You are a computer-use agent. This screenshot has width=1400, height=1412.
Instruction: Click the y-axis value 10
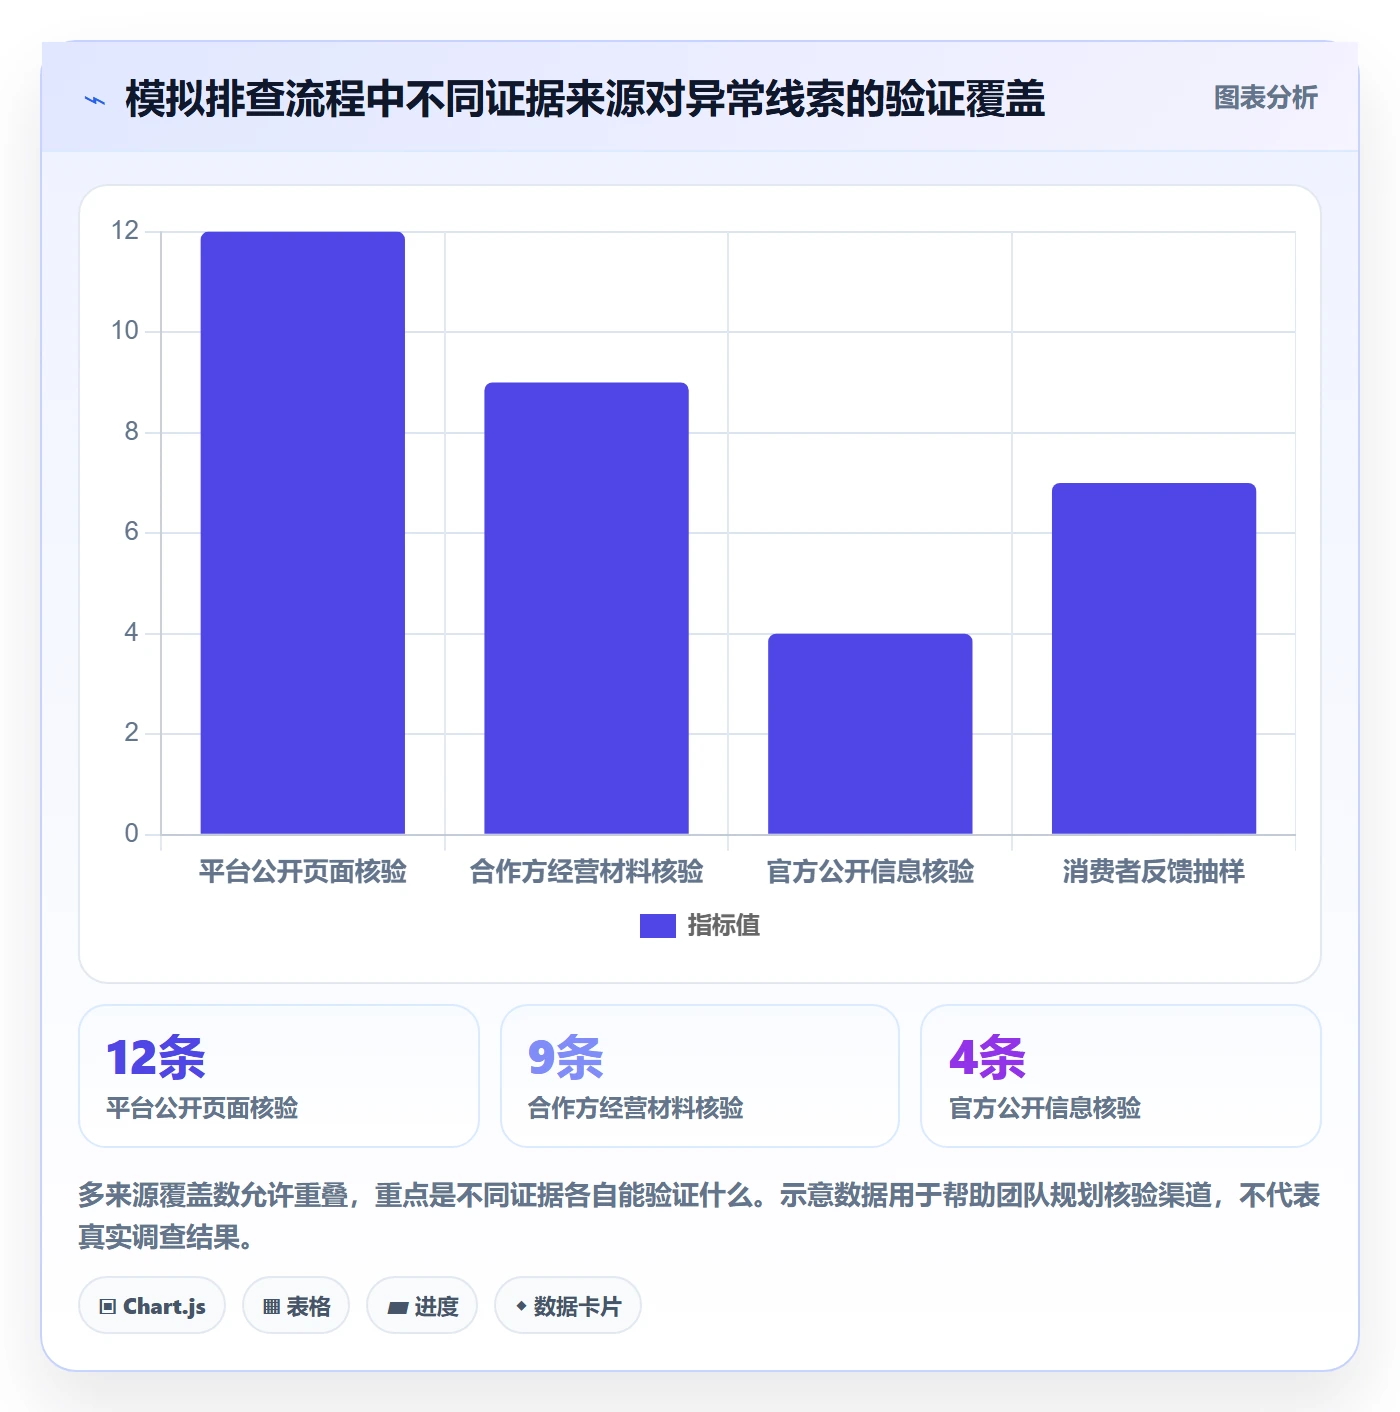[125, 331]
